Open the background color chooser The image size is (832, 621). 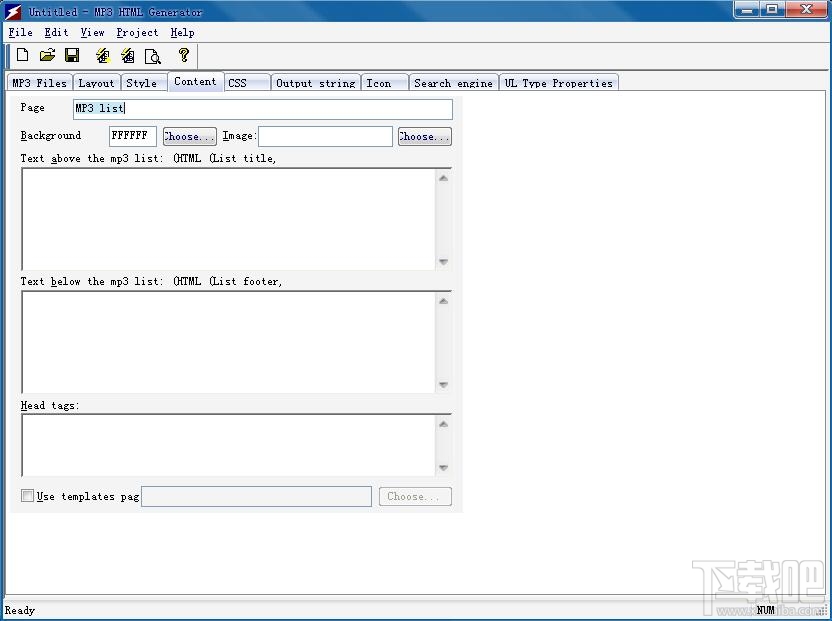[x=189, y=136]
